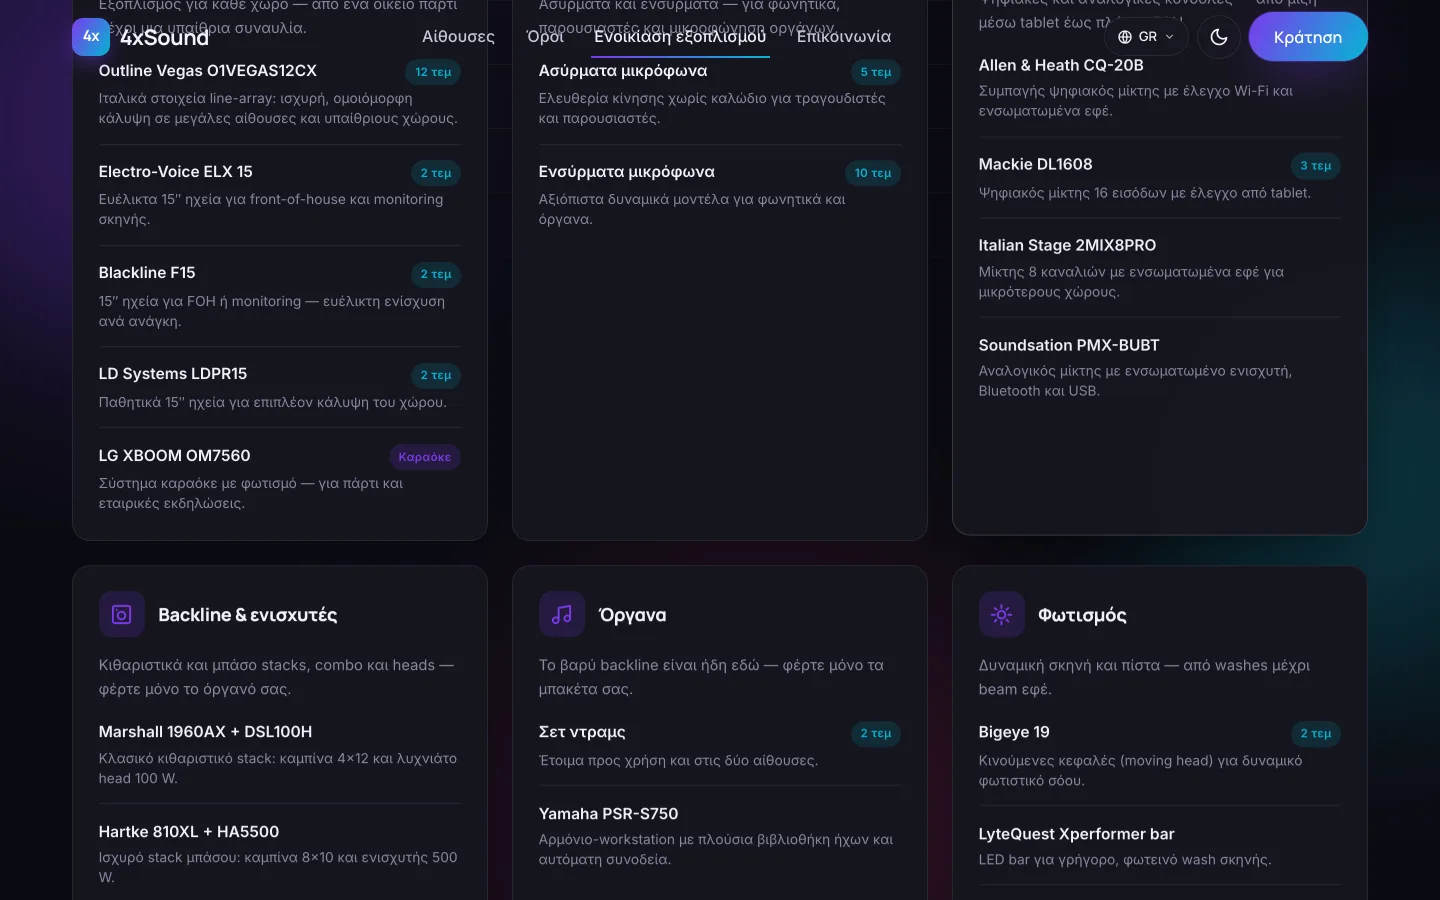Open the Όροι menu item
The width and height of the screenshot is (1440, 900).
click(545, 37)
